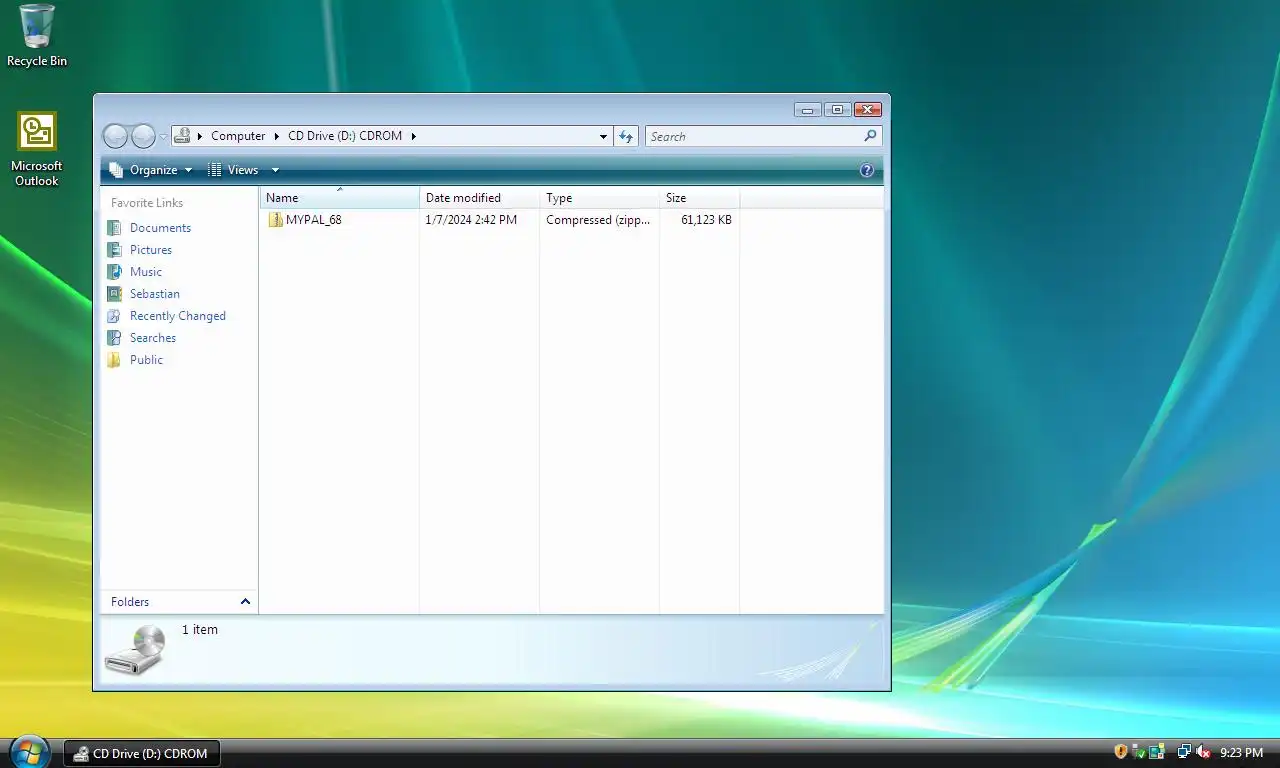This screenshot has width=1280, height=768.
Task: Sort files by the Name column
Action: pyautogui.click(x=340, y=198)
